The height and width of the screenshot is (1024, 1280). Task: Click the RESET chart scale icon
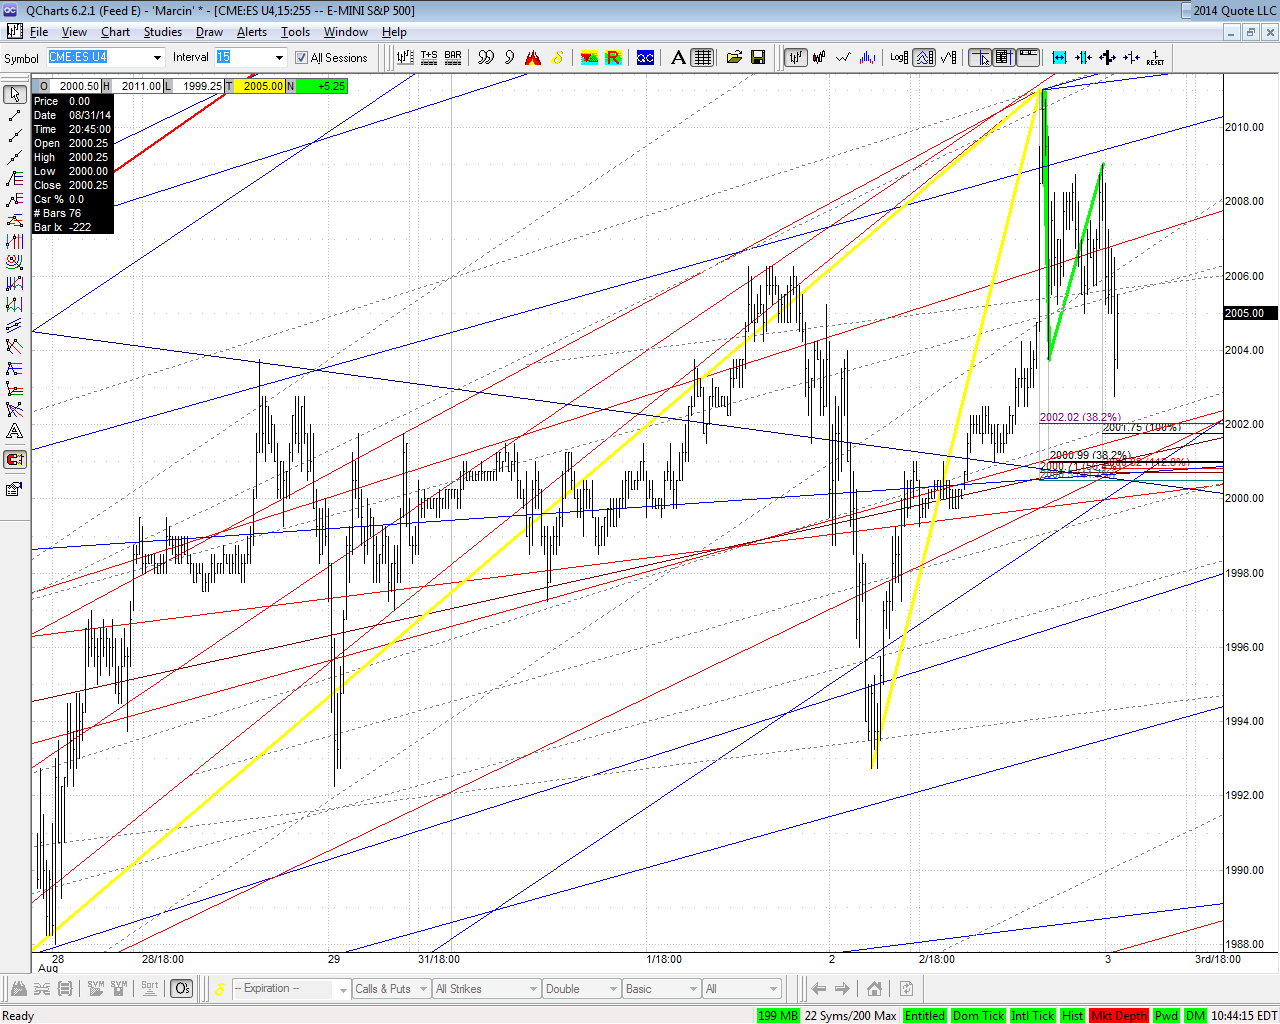coord(1156,58)
